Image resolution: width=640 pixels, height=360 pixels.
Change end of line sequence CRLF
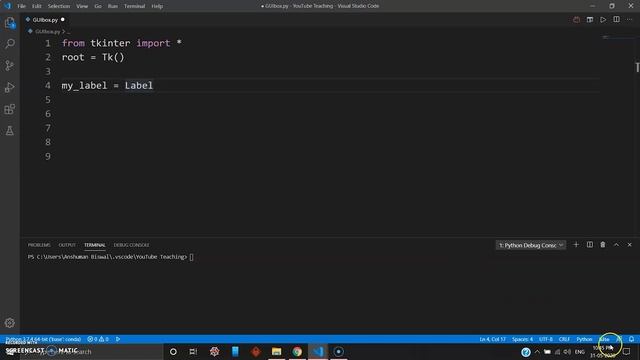pos(564,339)
